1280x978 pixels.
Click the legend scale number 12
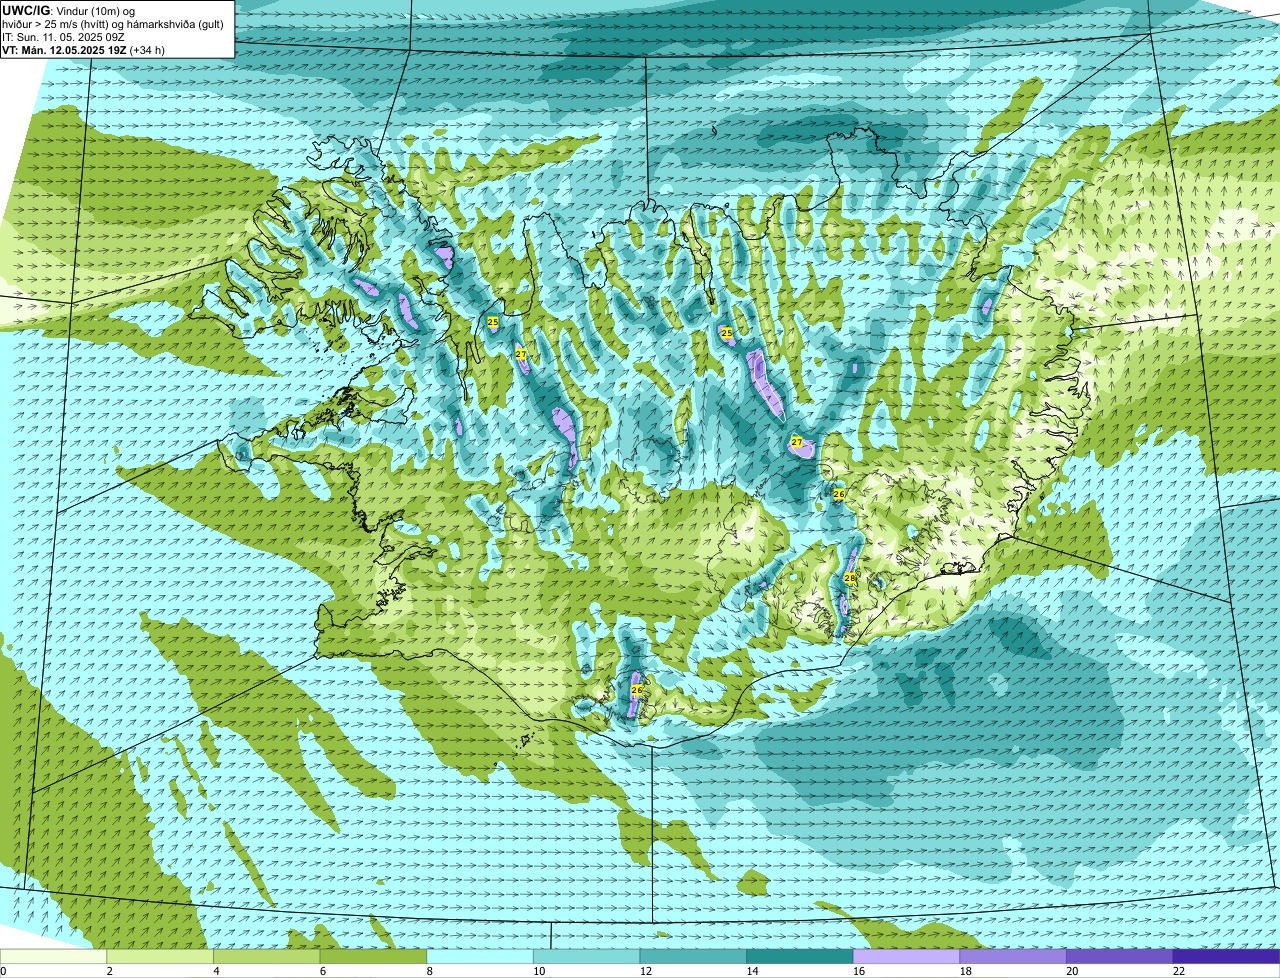coord(646,971)
